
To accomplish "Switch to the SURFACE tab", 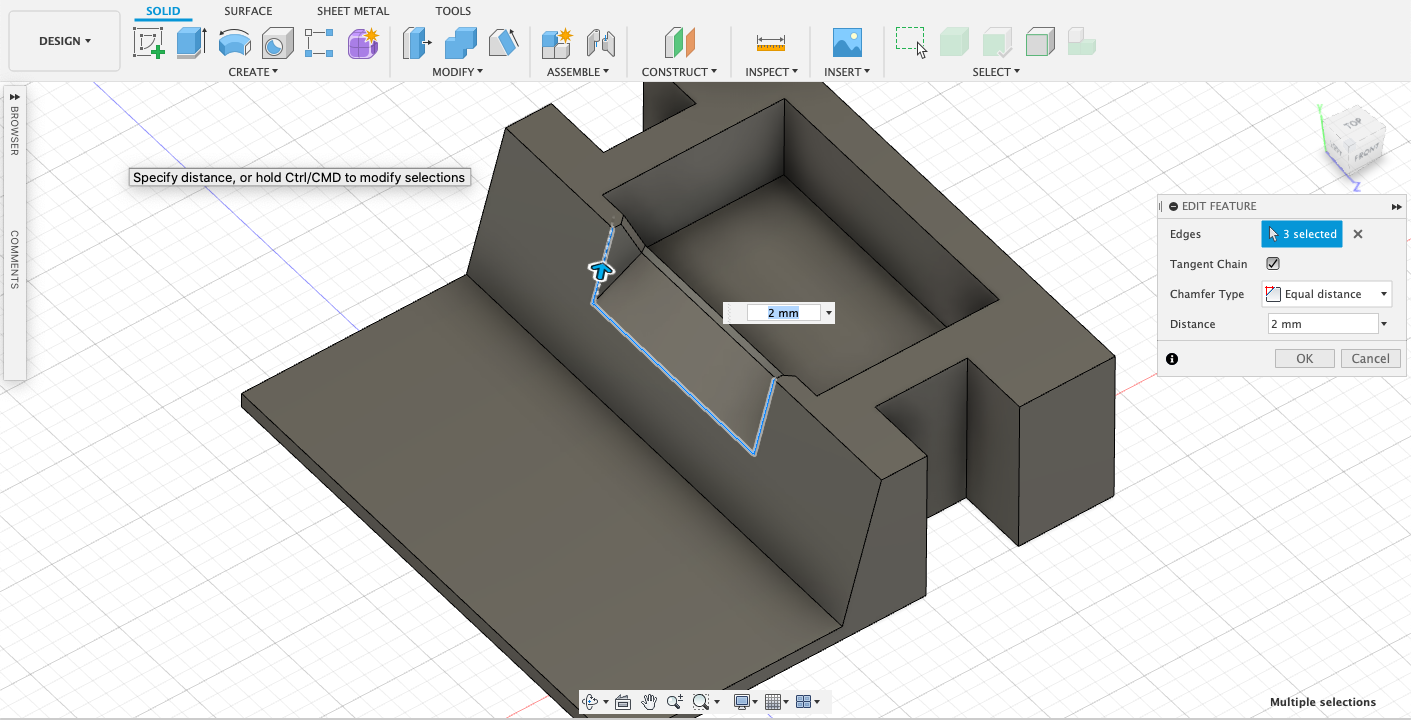I will (x=248, y=11).
